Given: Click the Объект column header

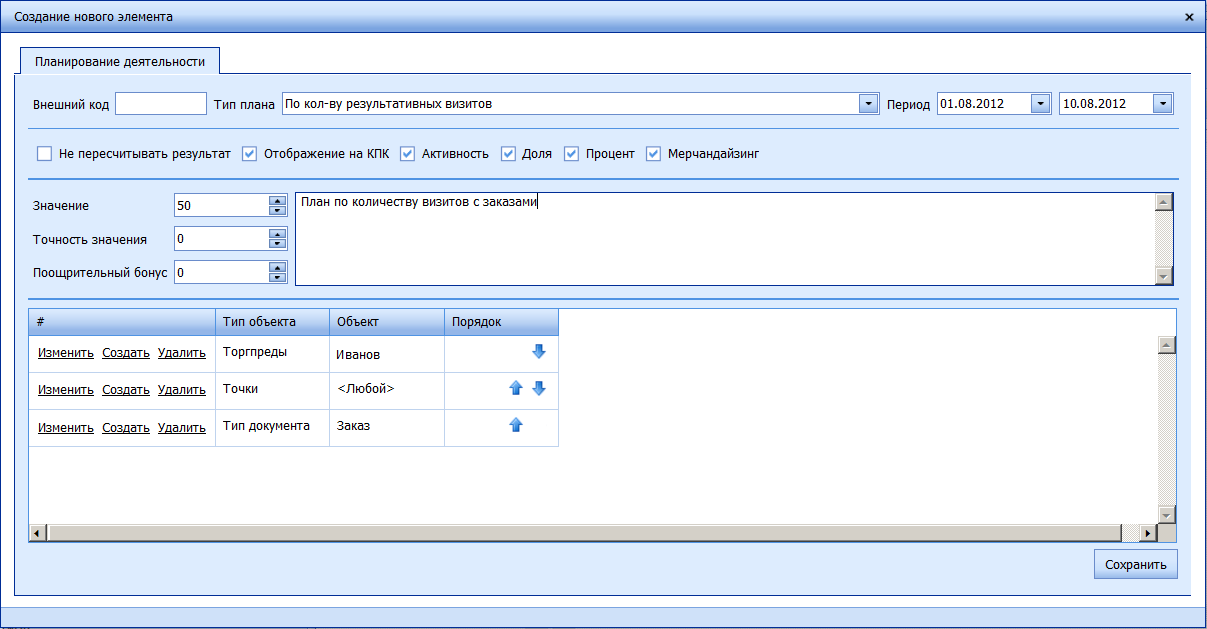Looking at the screenshot, I should [x=386, y=322].
